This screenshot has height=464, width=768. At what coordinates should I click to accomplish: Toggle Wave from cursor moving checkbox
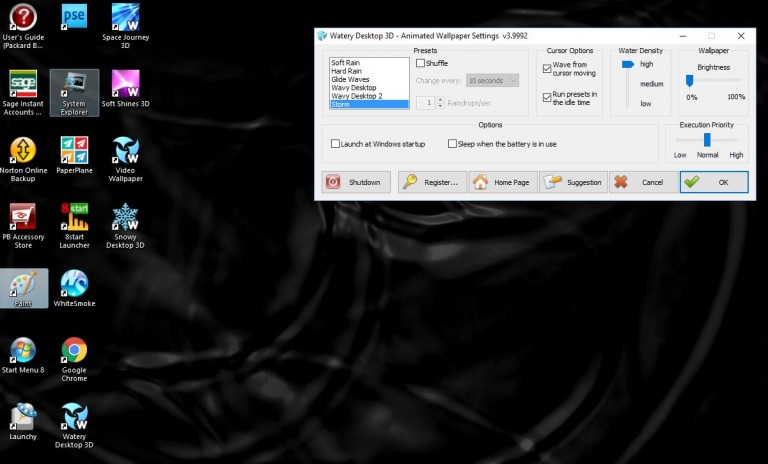(x=547, y=68)
